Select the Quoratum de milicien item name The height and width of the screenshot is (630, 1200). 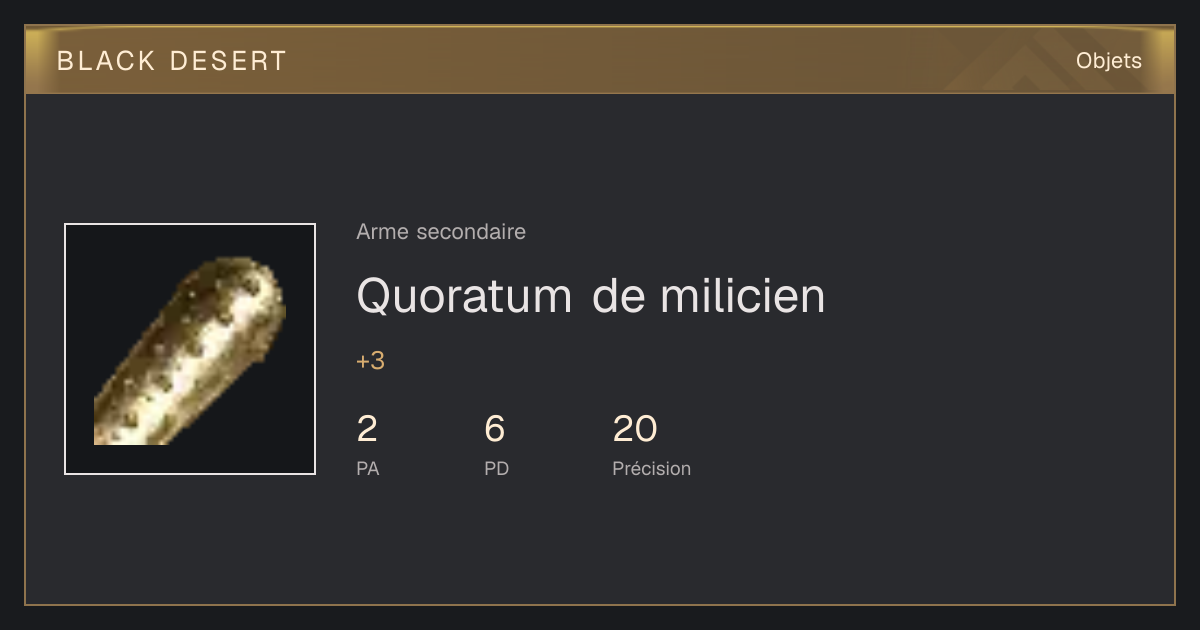[591, 296]
